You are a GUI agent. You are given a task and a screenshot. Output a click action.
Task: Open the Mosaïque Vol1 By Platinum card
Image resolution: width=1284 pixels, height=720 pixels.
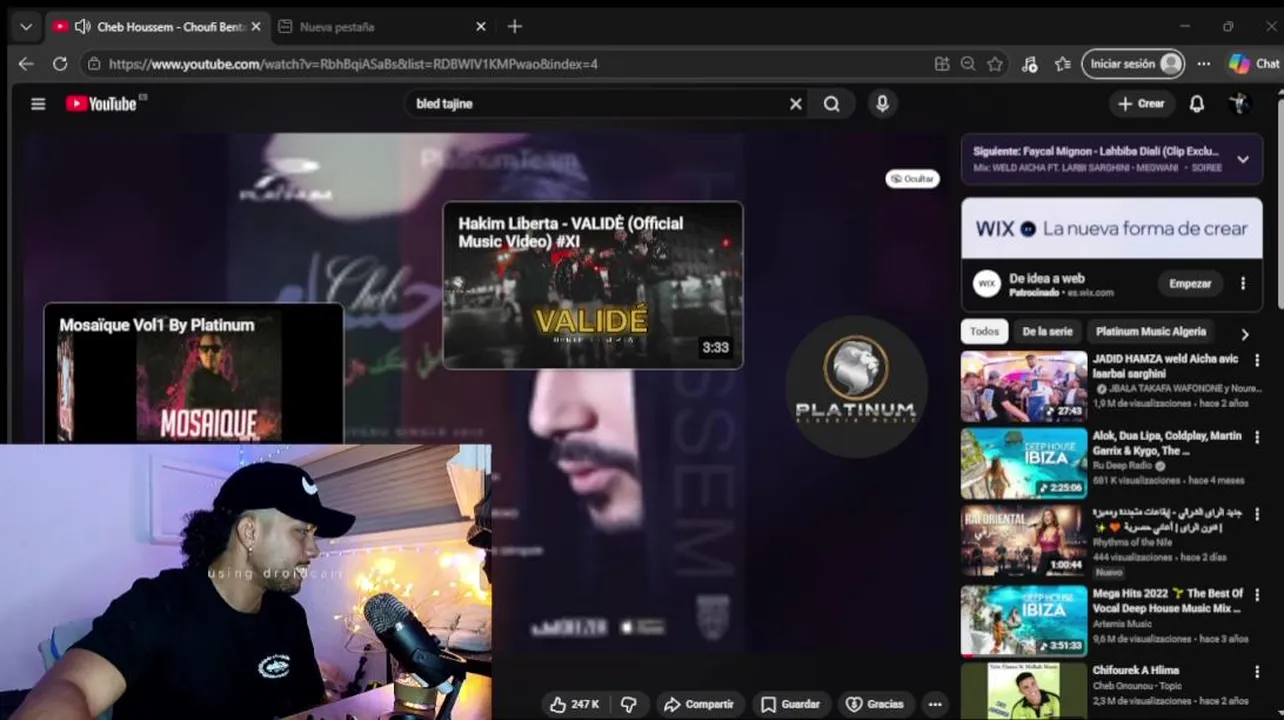tap(193, 373)
